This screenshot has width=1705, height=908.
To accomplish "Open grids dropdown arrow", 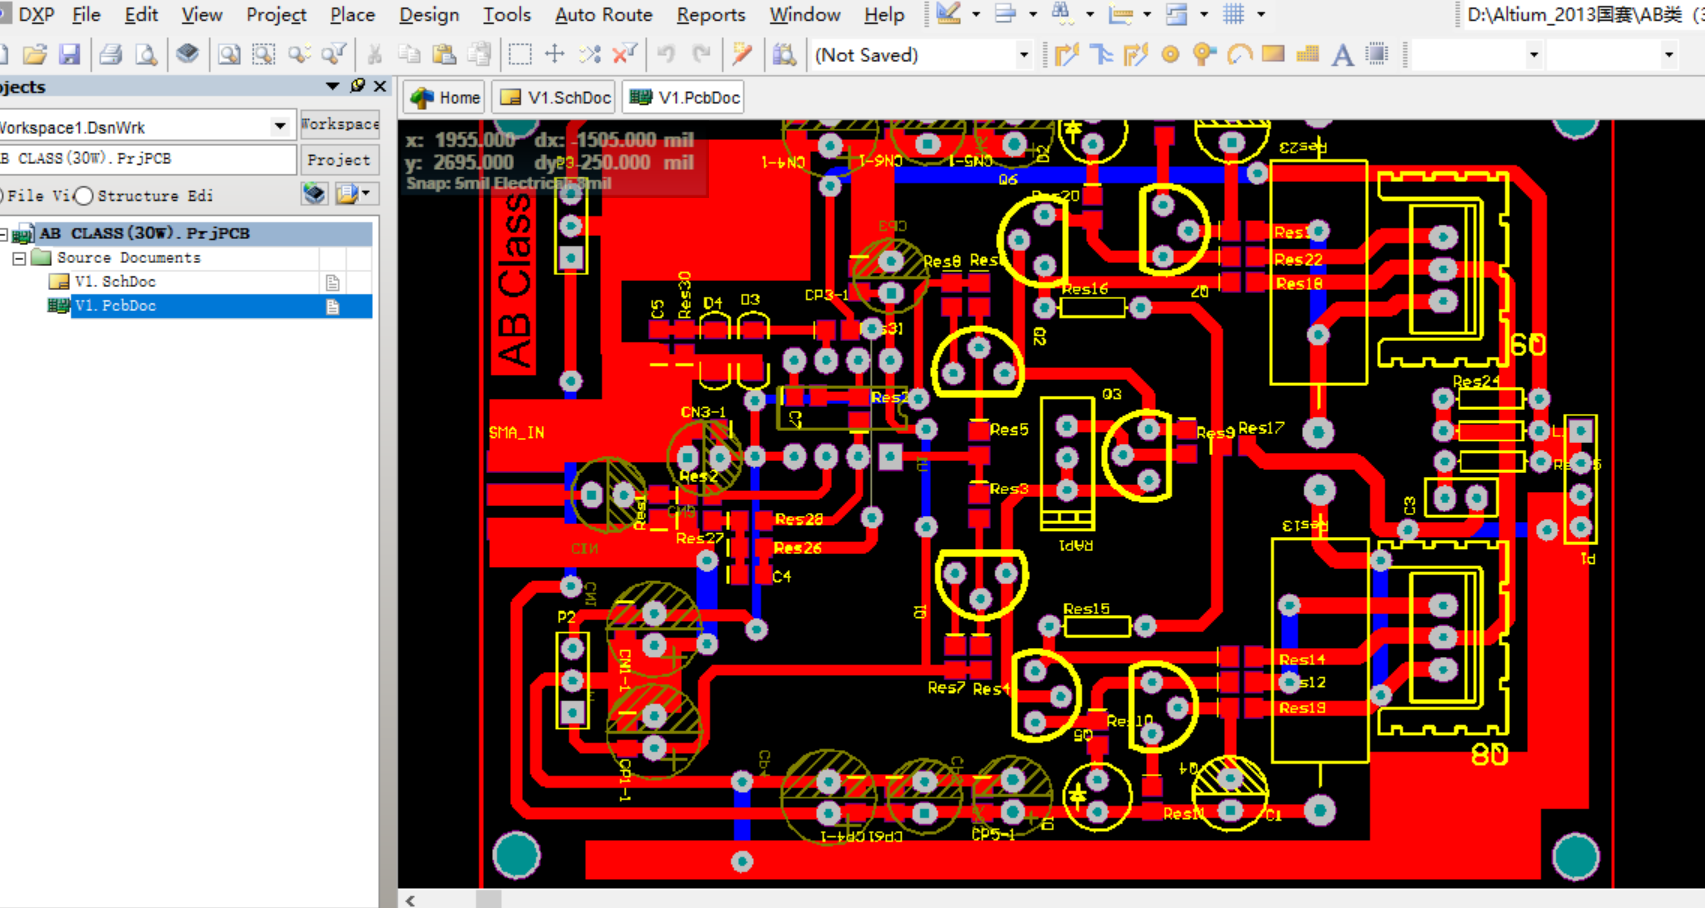I will tap(1261, 14).
